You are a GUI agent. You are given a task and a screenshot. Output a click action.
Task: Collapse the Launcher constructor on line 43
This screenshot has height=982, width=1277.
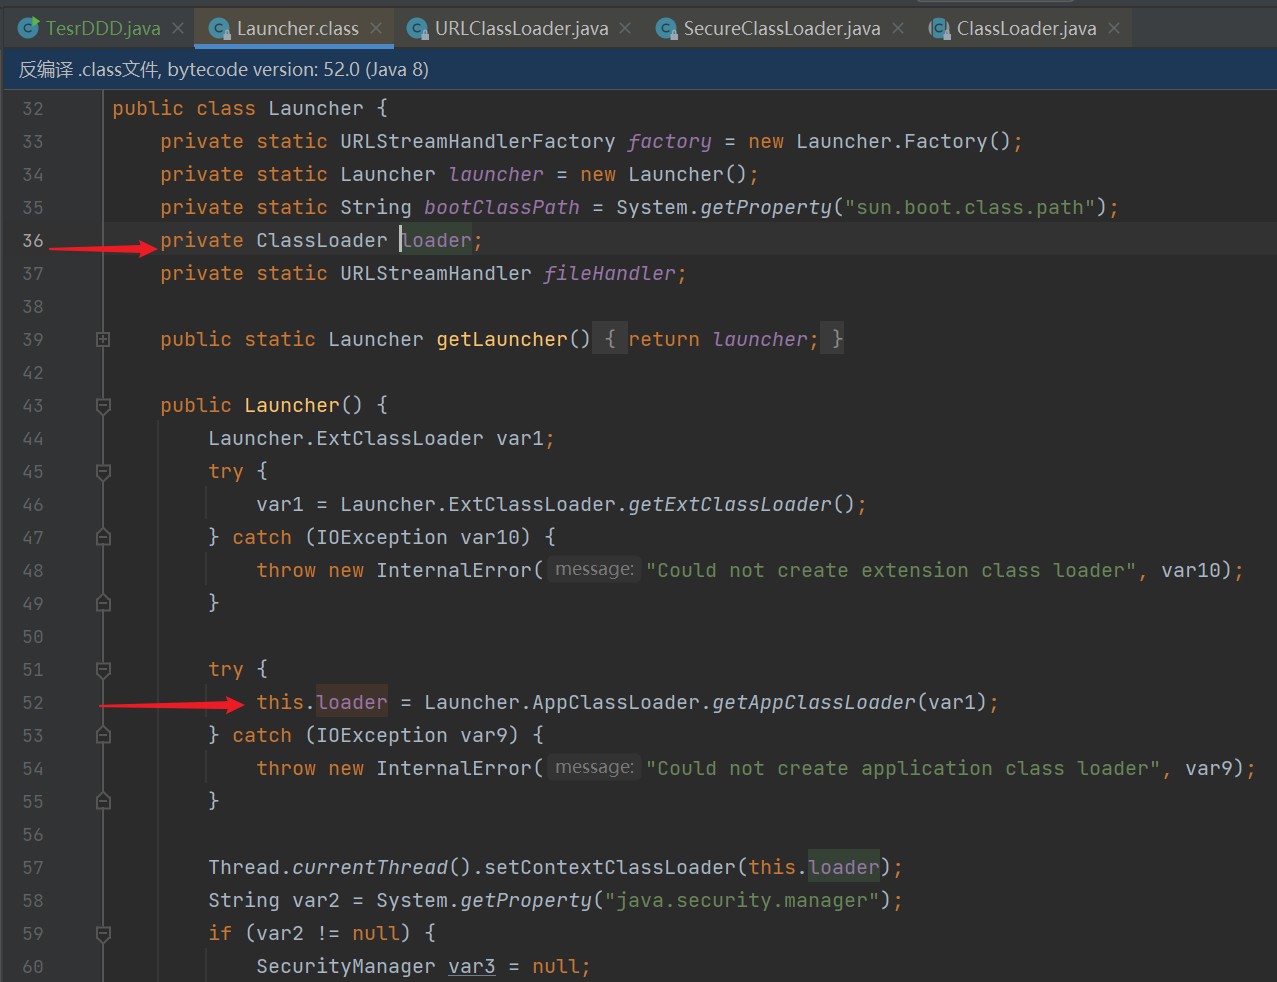pyautogui.click(x=103, y=406)
